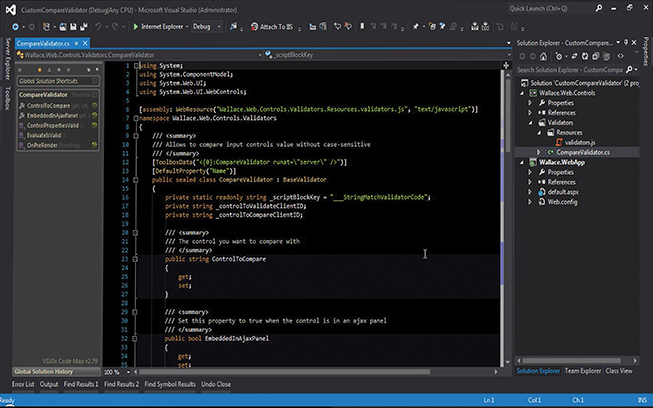Start debugging with the Internet Explorer play button
This screenshot has width=653, height=408.
[x=134, y=25]
